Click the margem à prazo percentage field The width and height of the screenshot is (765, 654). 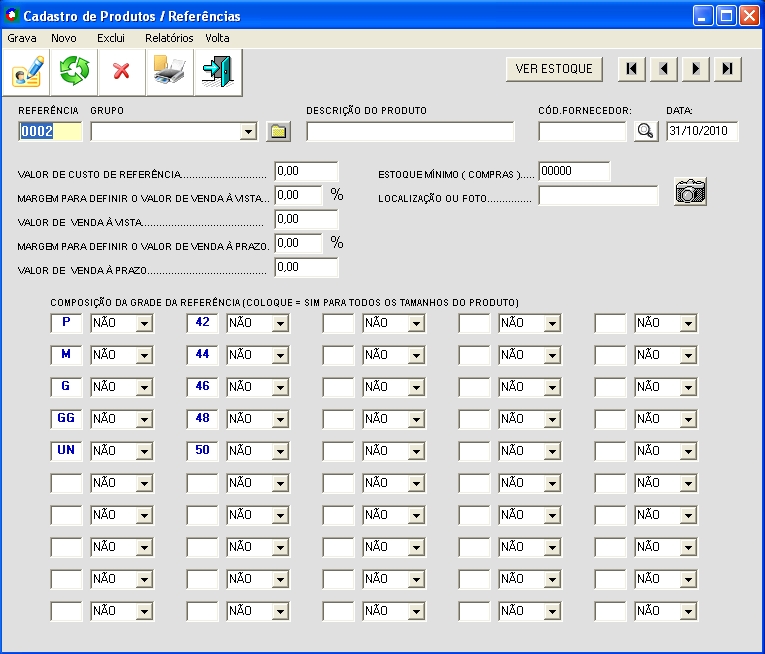pos(299,243)
